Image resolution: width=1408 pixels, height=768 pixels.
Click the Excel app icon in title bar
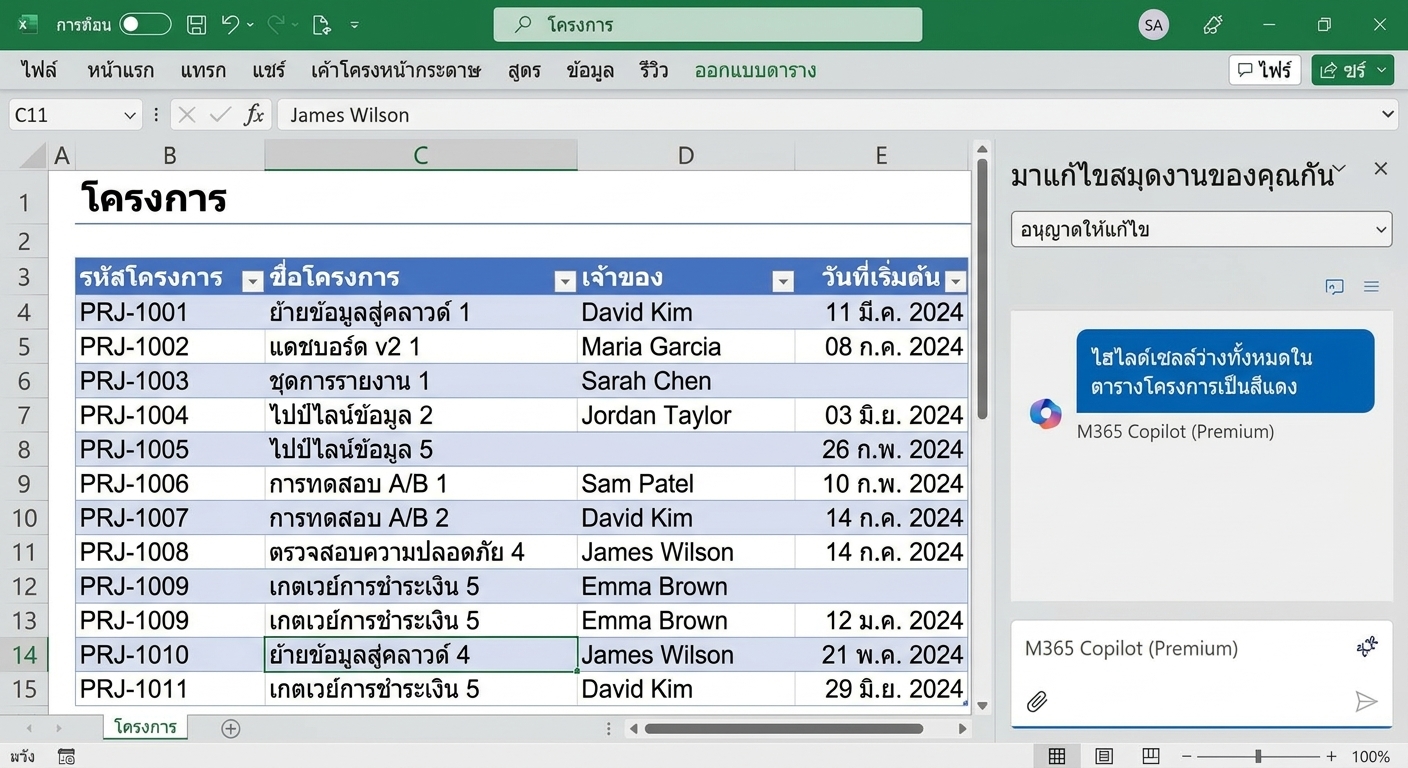(x=28, y=24)
